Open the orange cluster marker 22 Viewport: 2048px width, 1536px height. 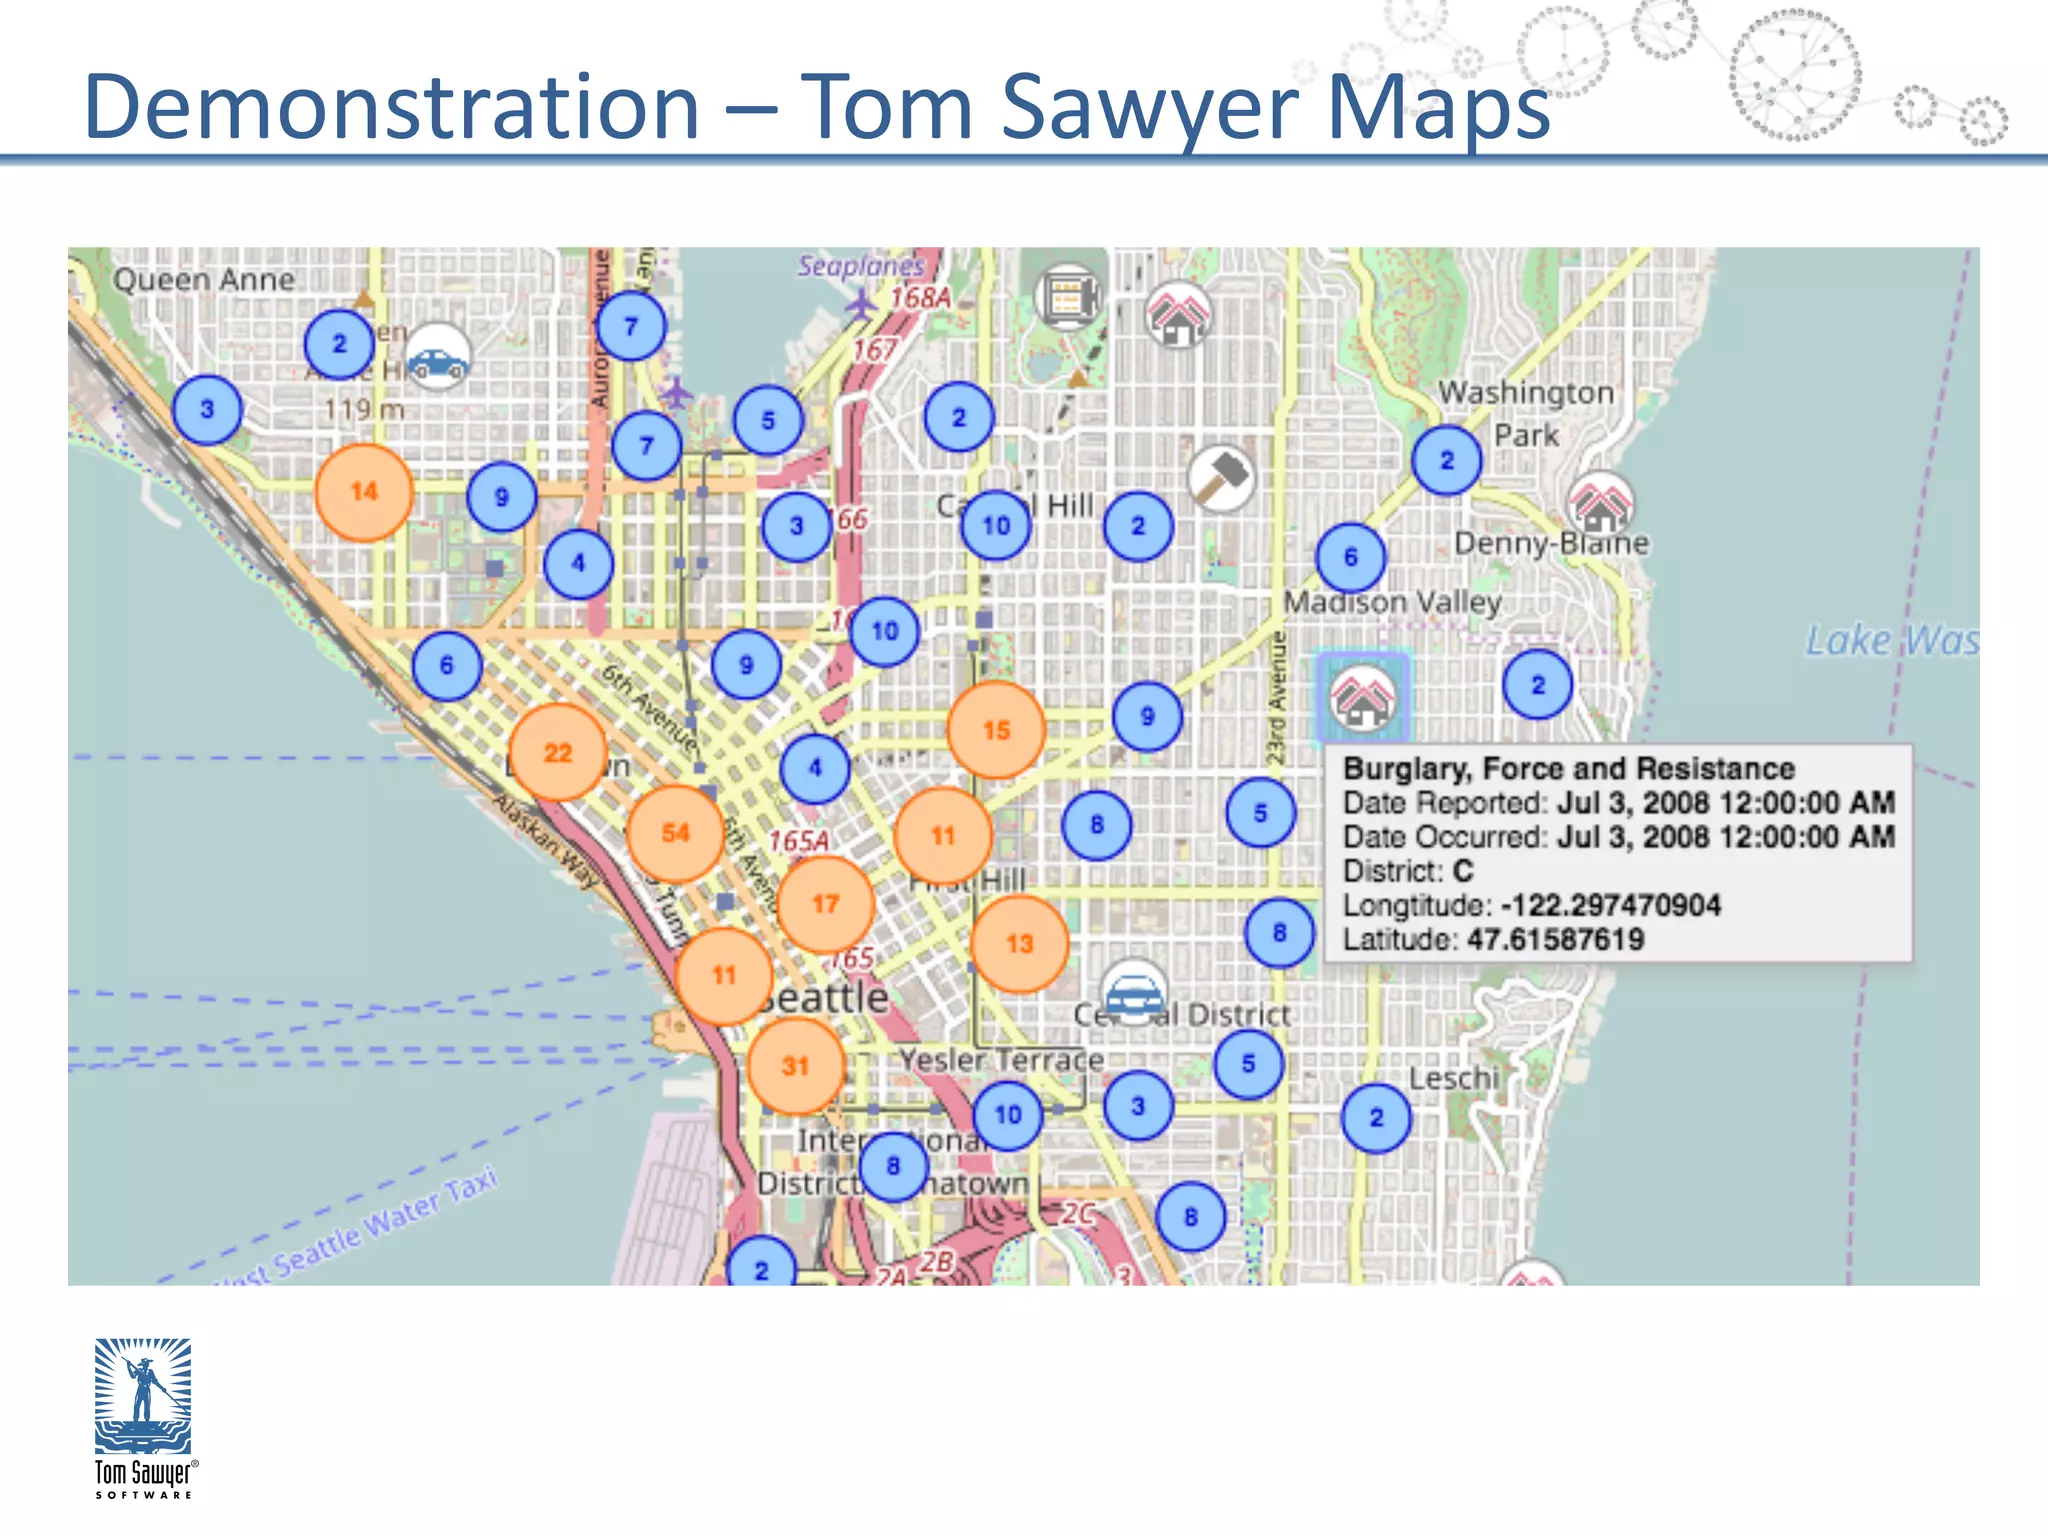pyautogui.click(x=558, y=752)
